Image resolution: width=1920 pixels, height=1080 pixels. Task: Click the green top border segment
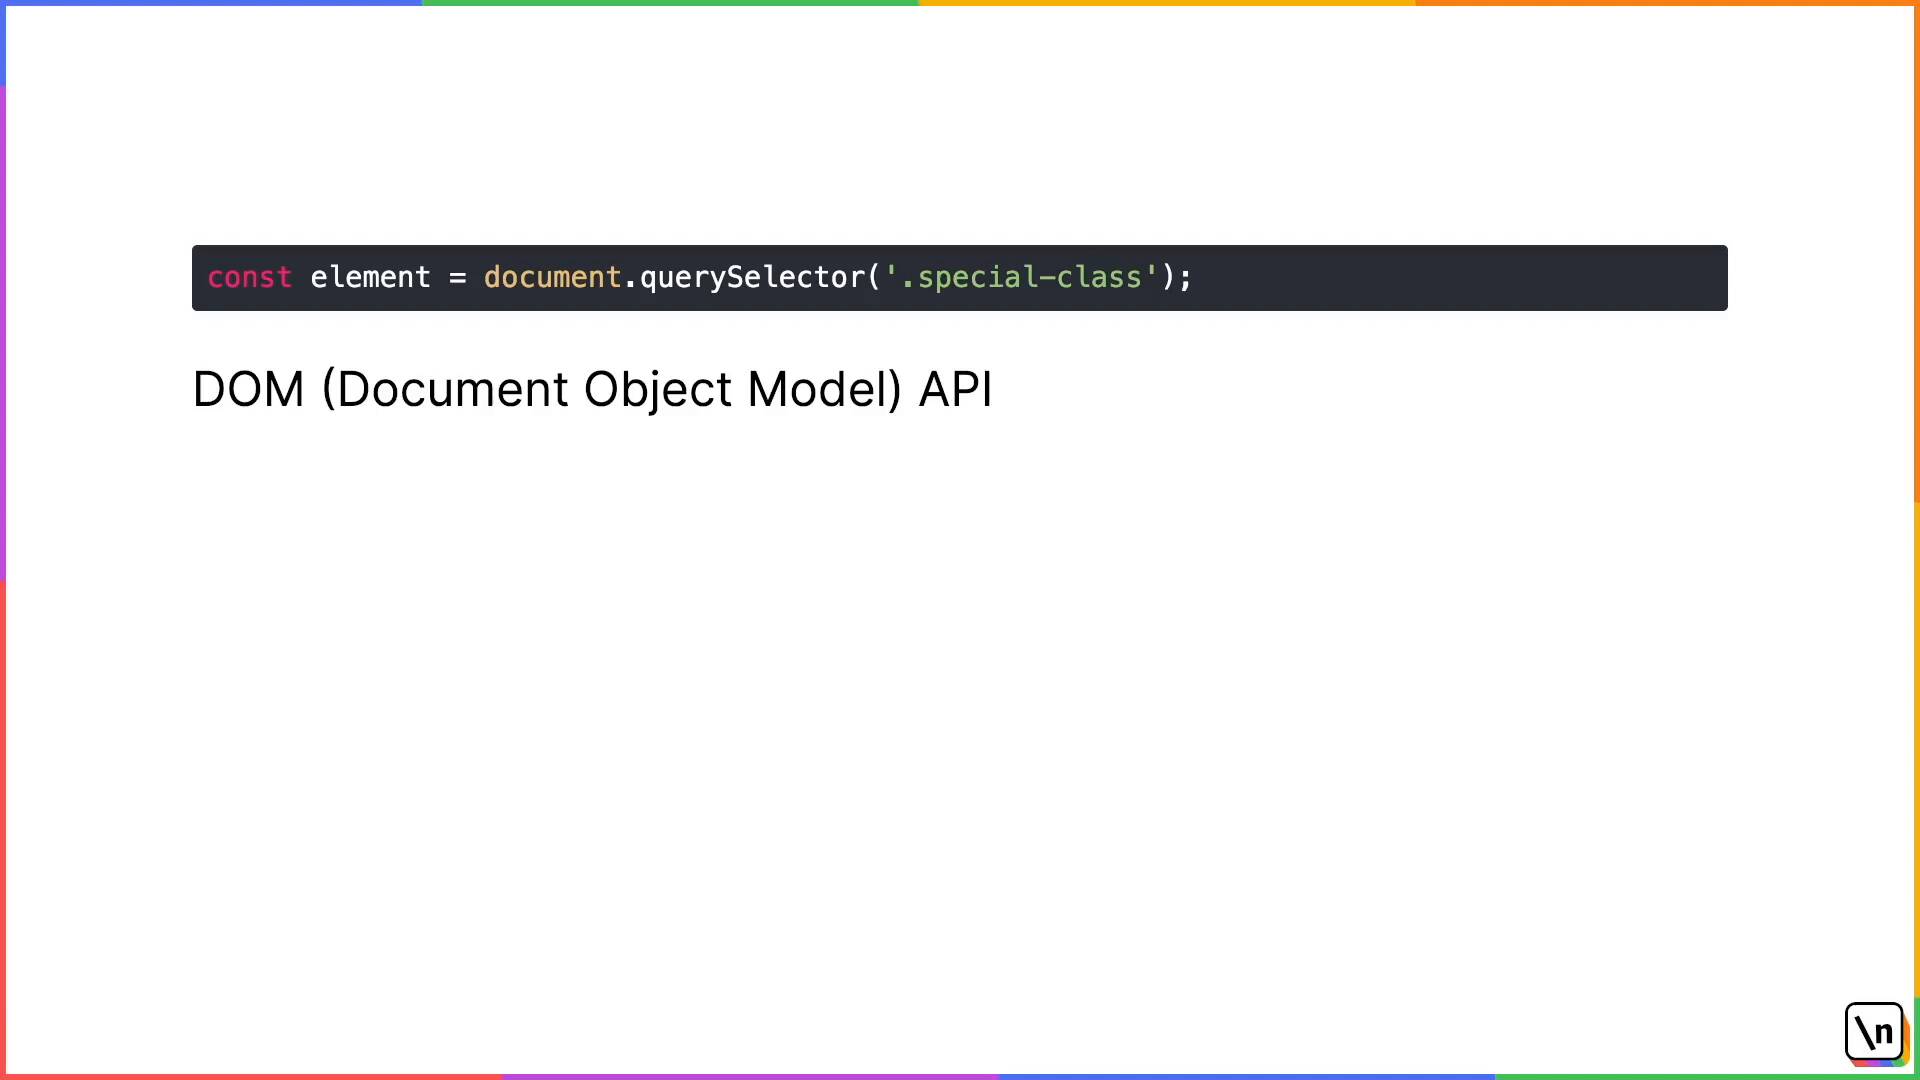pyautogui.click(x=670, y=3)
